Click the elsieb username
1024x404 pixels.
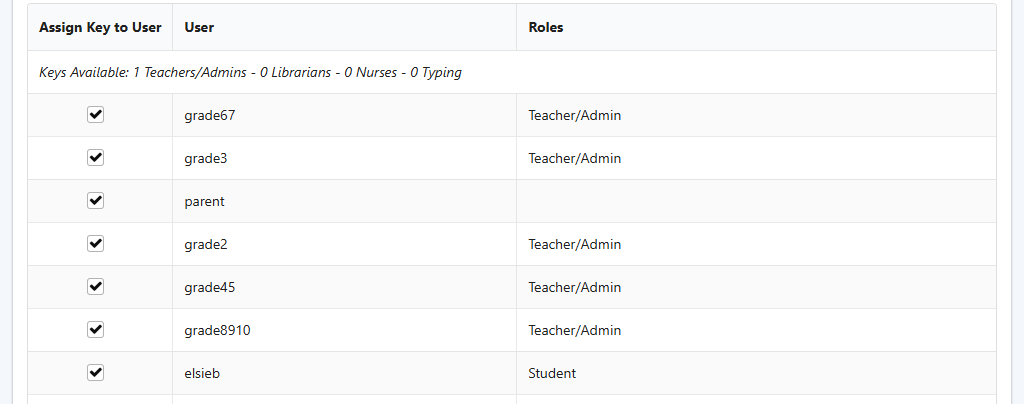pyautogui.click(x=204, y=373)
